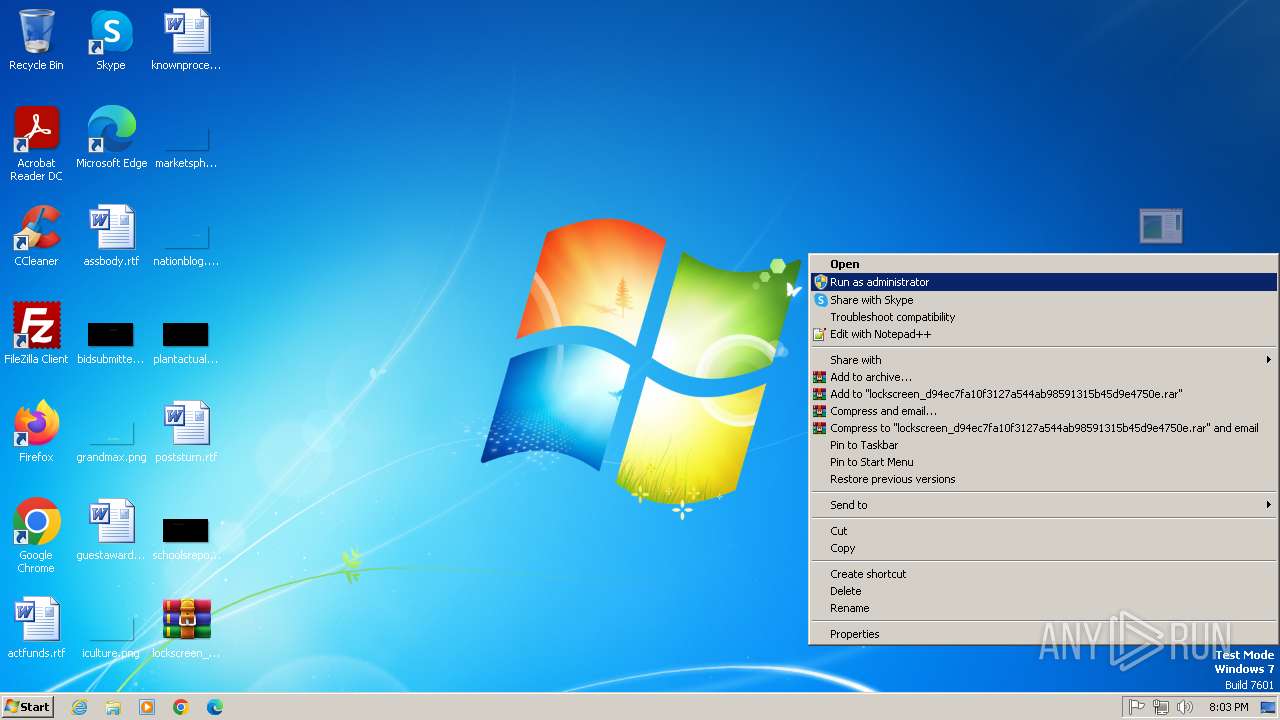
Task: Select the actfunds.rtf document icon
Action: click(x=36, y=627)
